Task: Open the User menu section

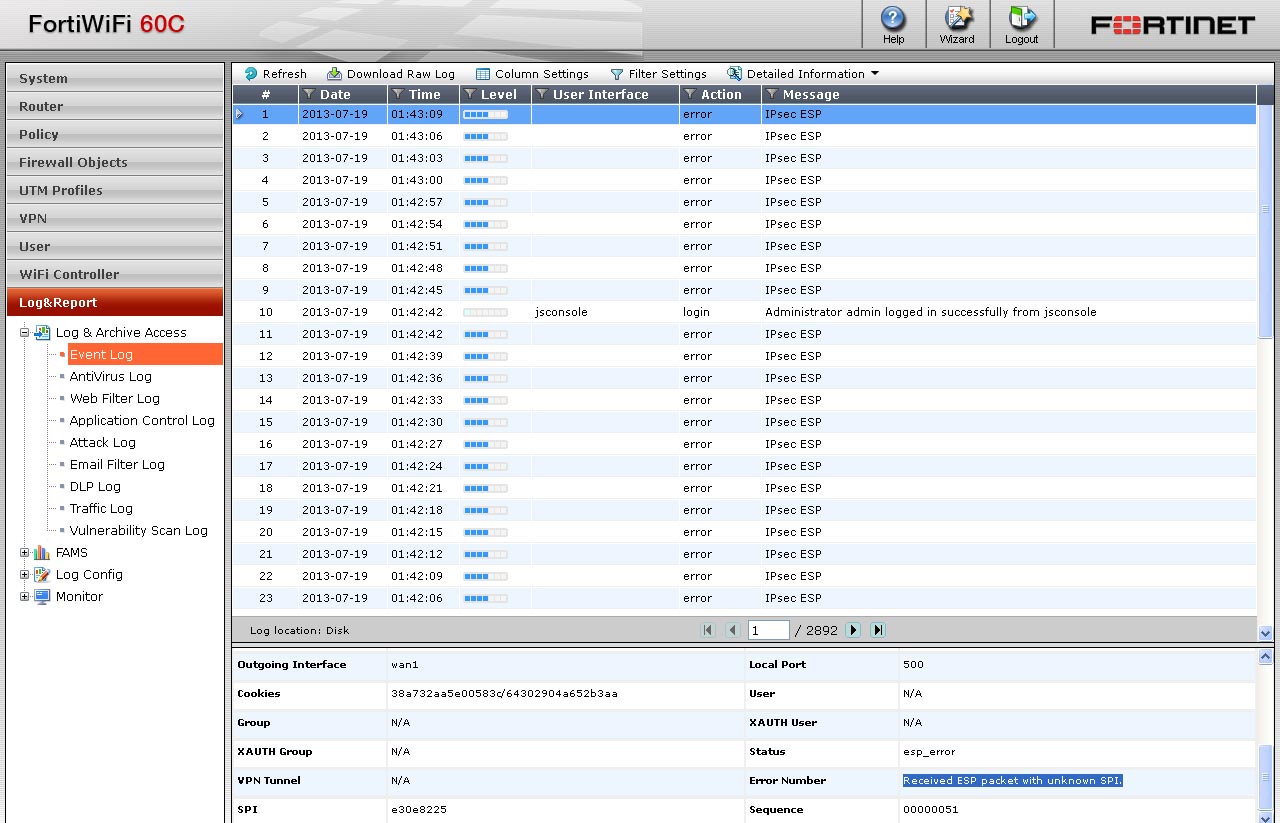Action: coord(115,246)
